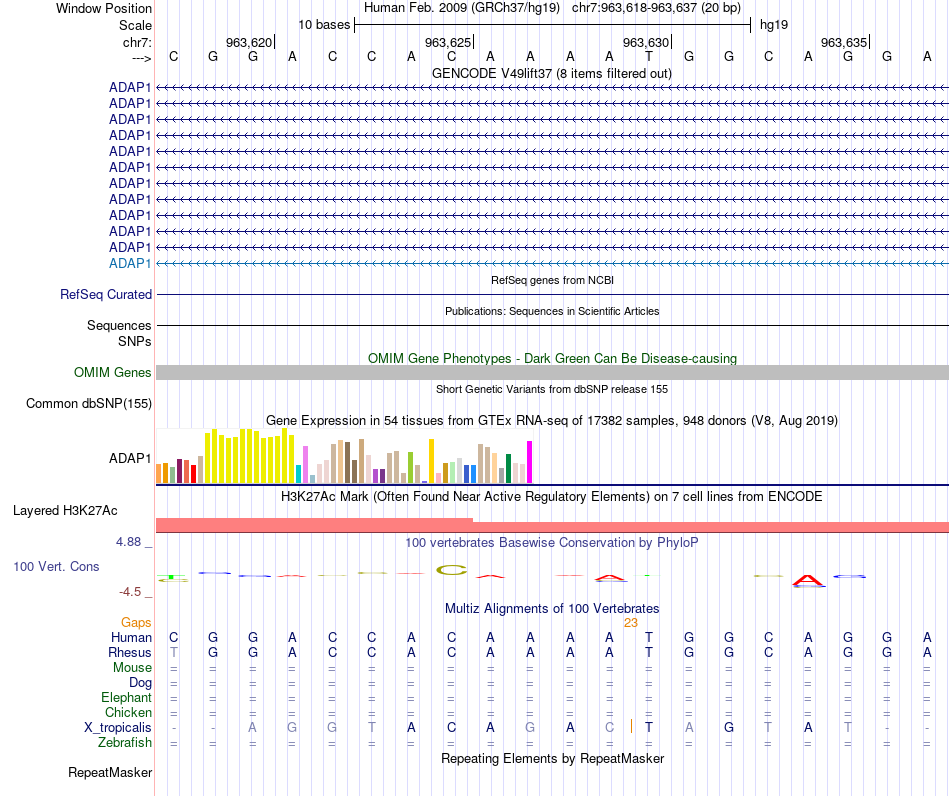Click the orange insertion tick in X_tropicalis row
Screen dimensions: 950x796
[631, 726]
